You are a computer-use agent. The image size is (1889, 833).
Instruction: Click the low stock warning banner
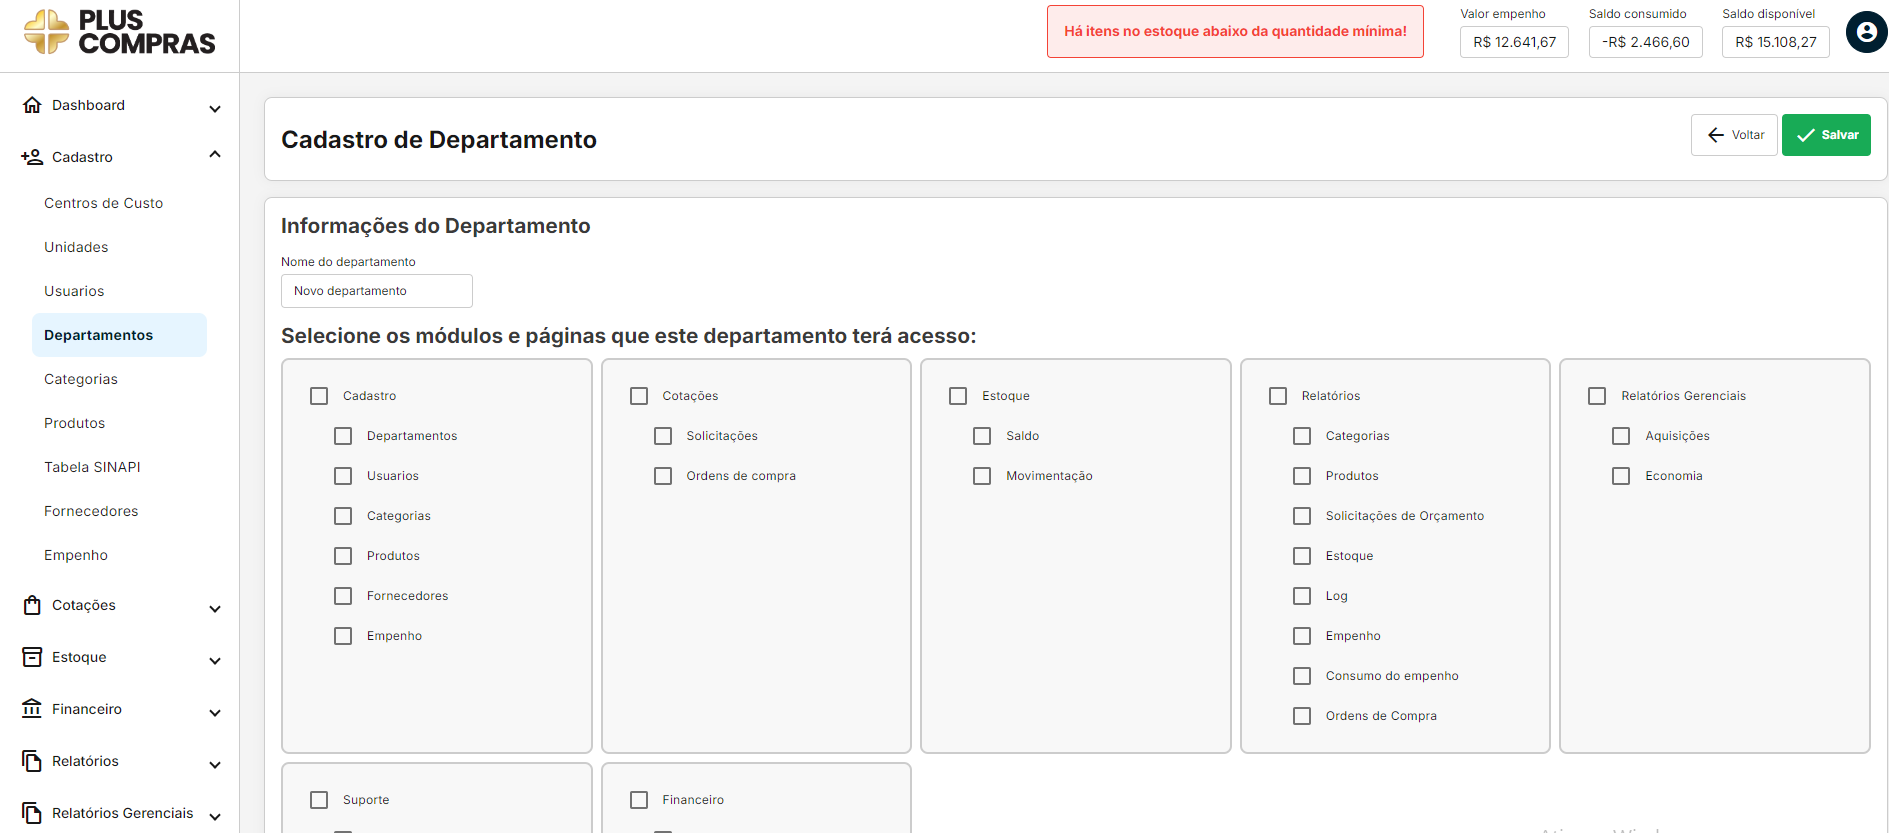click(1235, 32)
